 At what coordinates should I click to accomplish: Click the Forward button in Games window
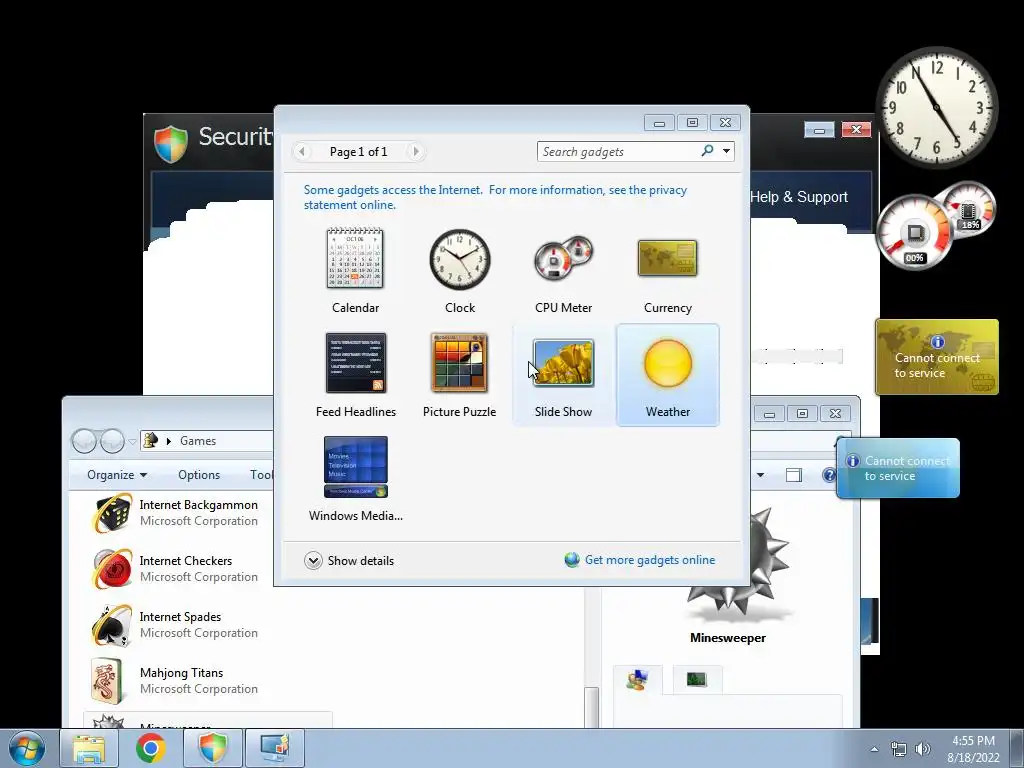click(112, 441)
